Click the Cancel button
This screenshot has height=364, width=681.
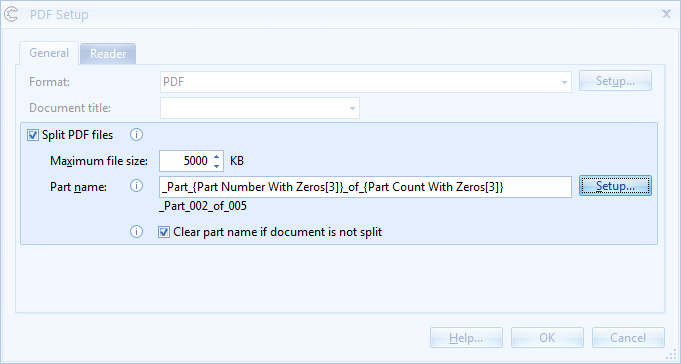click(628, 338)
